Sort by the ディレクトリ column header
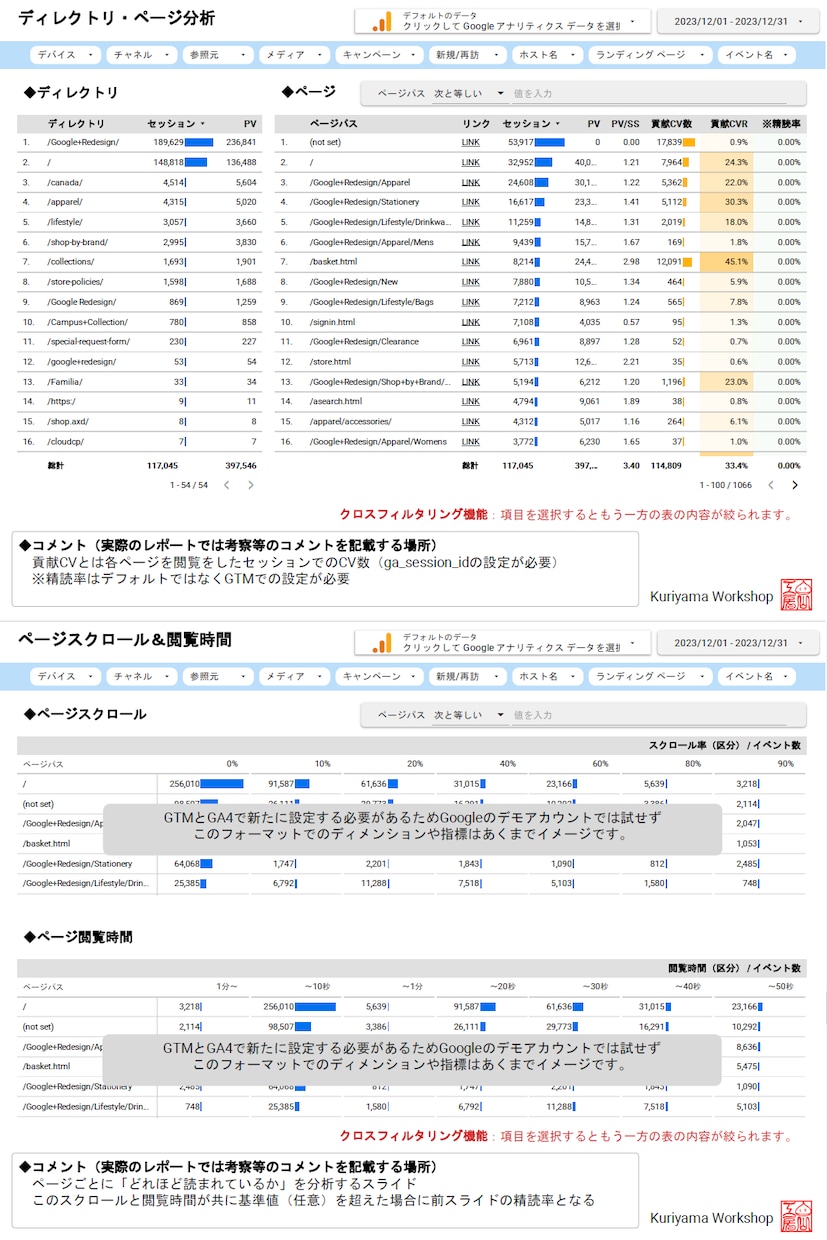Viewport: 827px width, 1240px height. 76,124
